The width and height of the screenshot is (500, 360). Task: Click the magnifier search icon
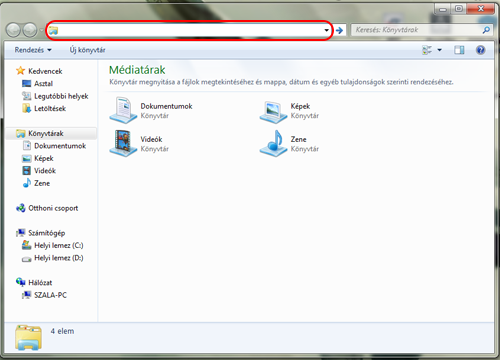click(486, 30)
